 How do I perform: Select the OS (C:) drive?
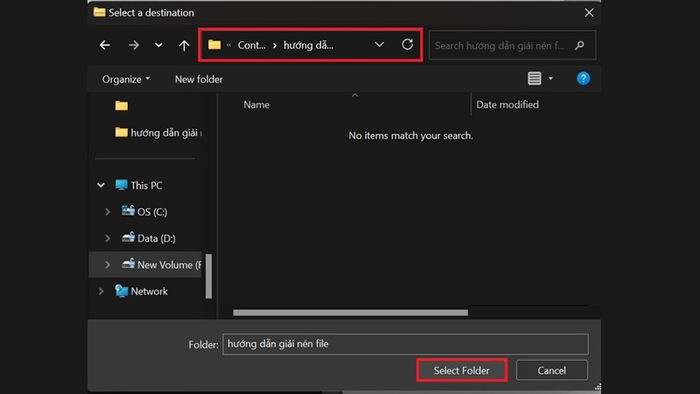(145, 212)
